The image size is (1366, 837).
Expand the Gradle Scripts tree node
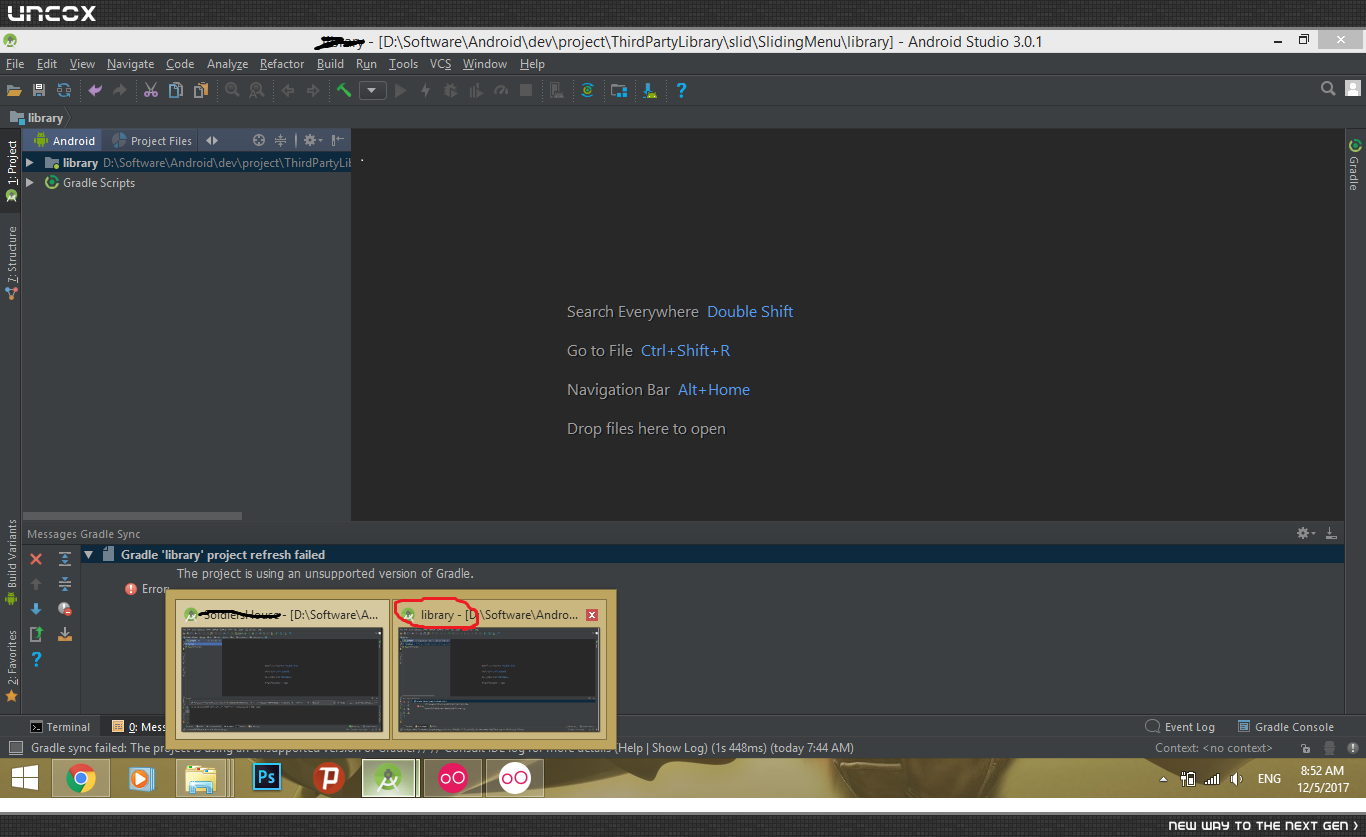click(30, 183)
